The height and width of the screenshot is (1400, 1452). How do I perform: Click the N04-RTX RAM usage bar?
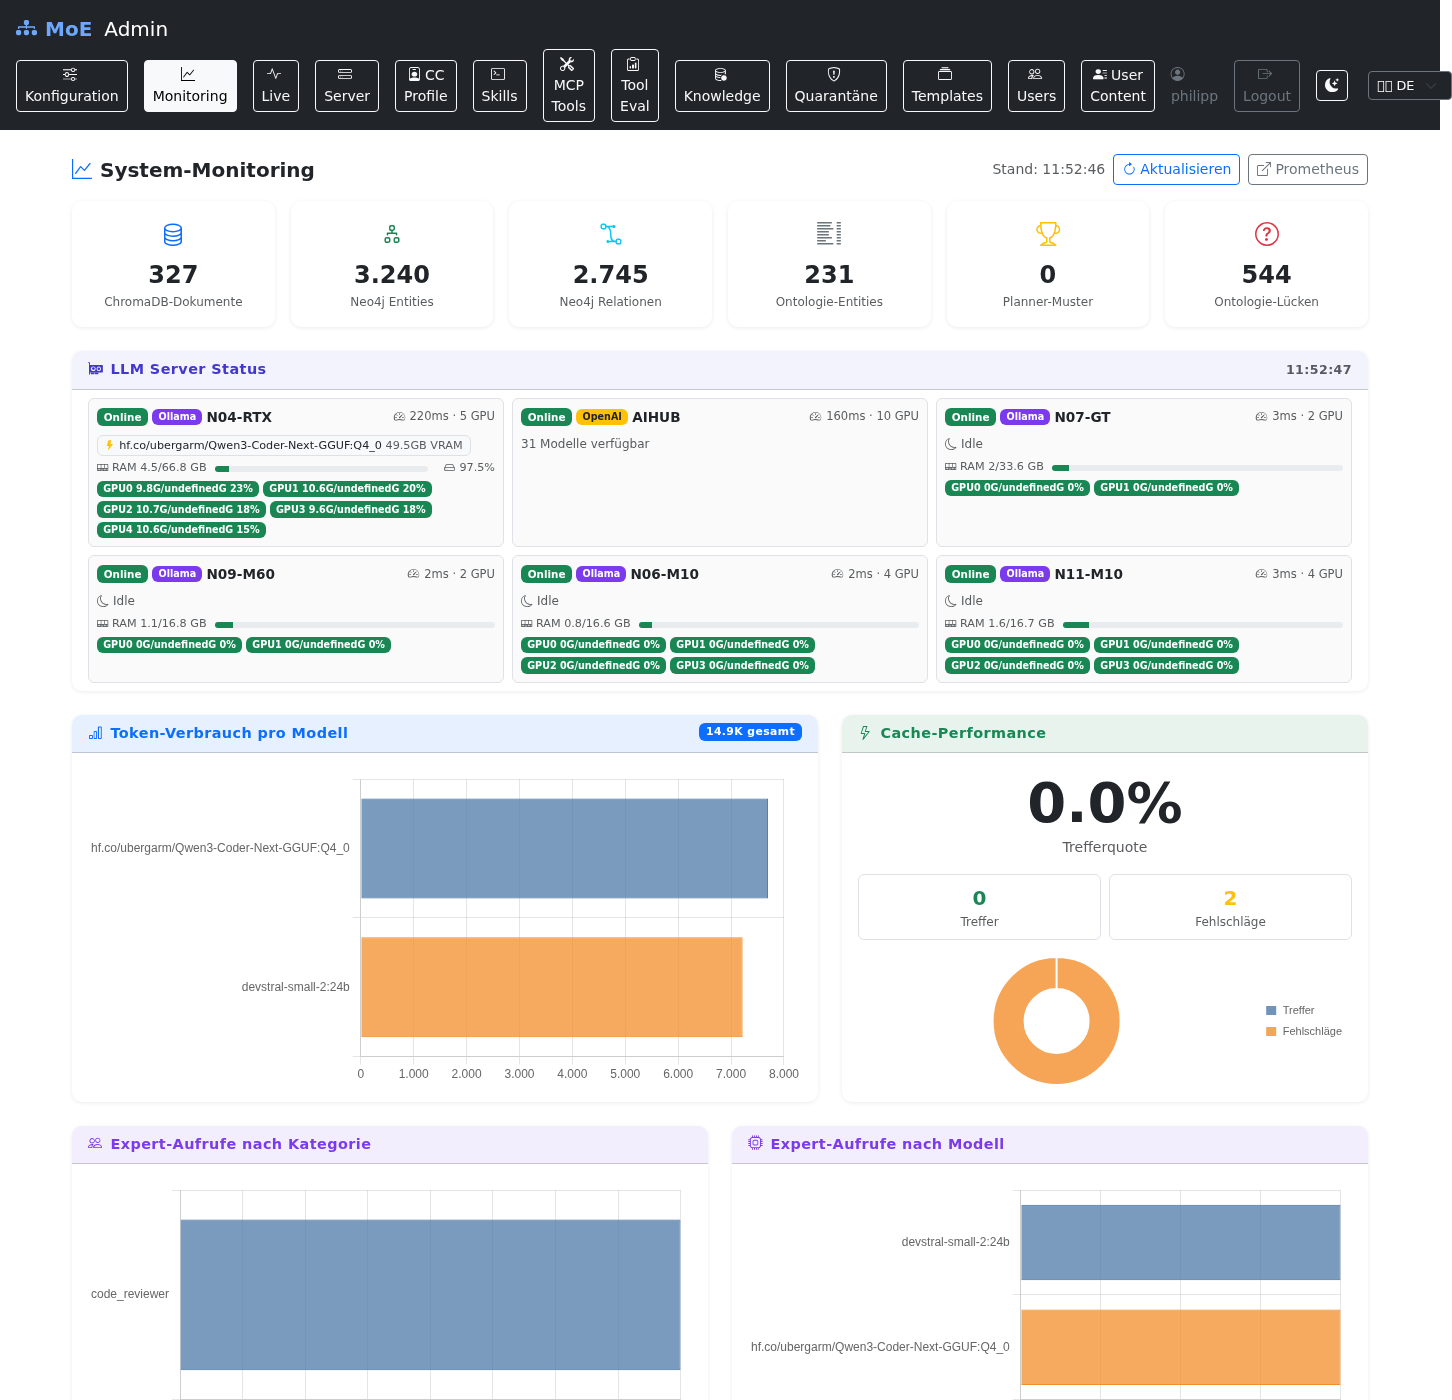pyautogui.click(x=322, y=468)
